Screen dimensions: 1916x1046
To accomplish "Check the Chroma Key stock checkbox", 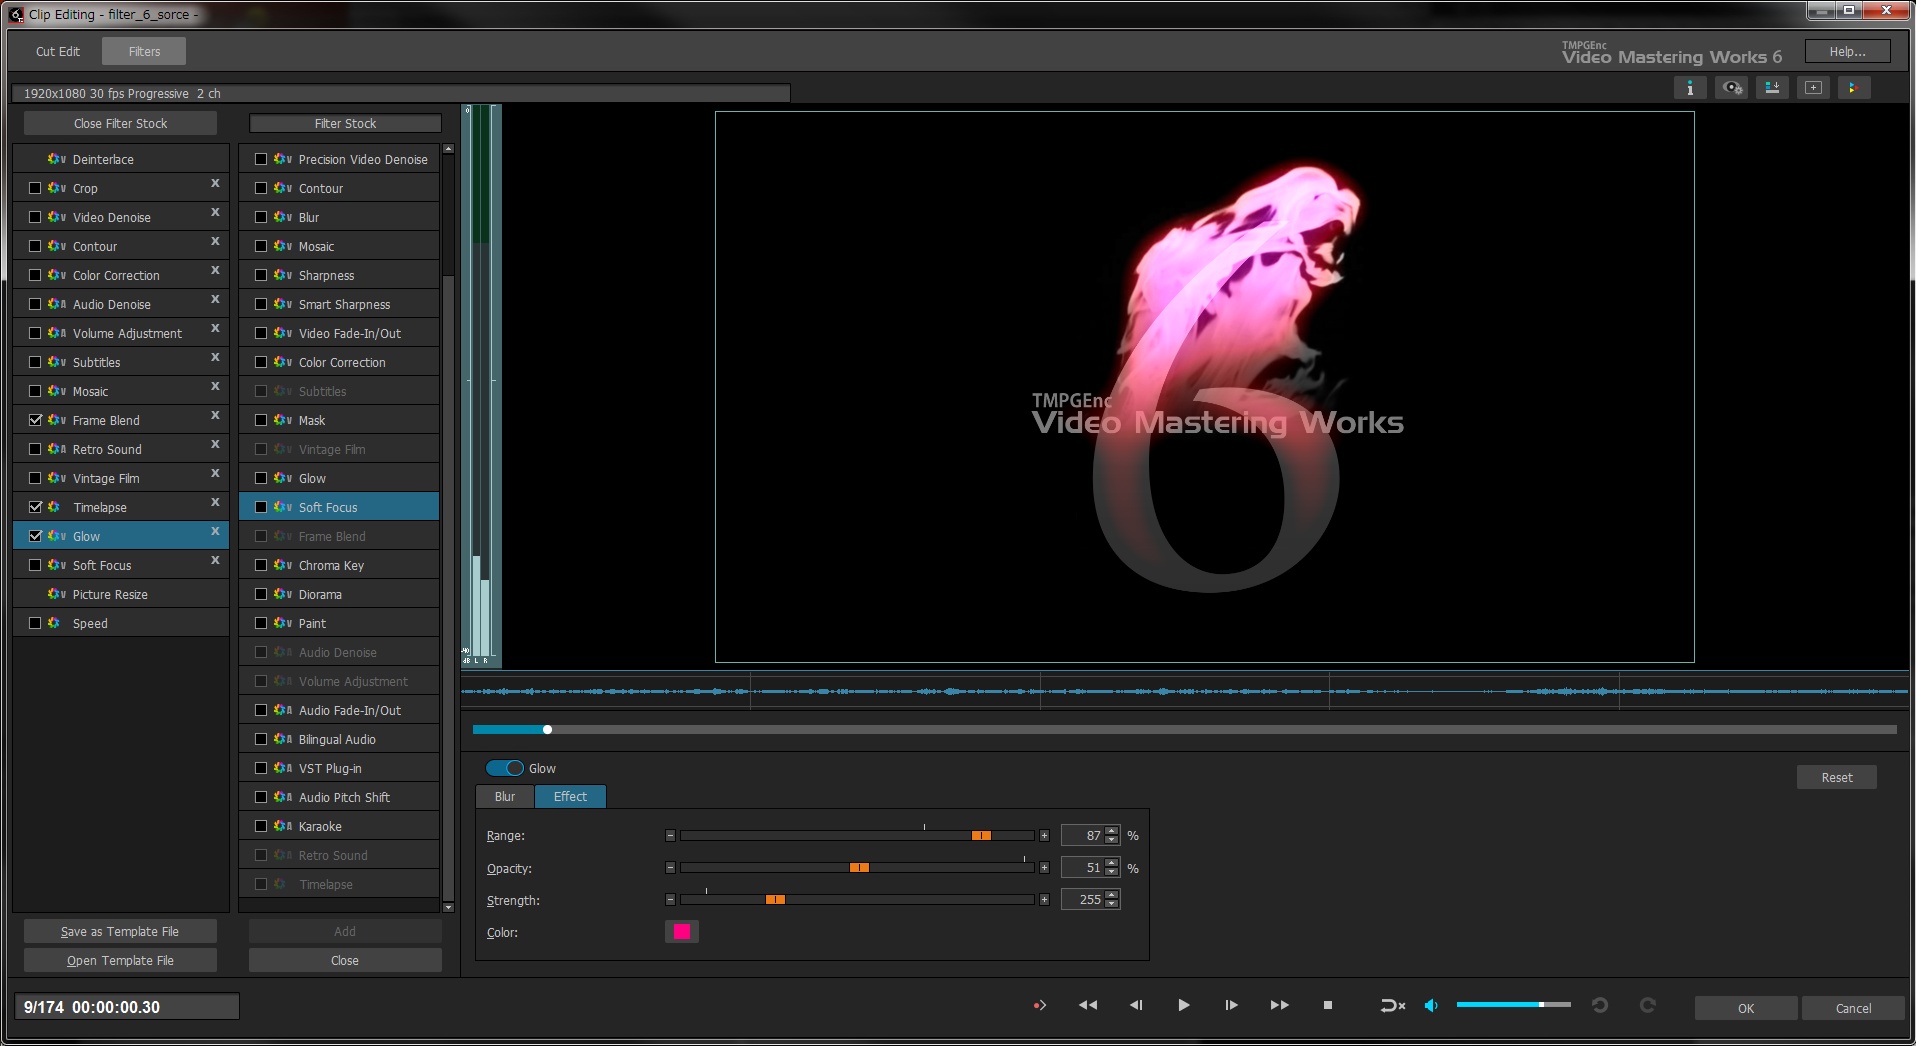I will (261, 565).
